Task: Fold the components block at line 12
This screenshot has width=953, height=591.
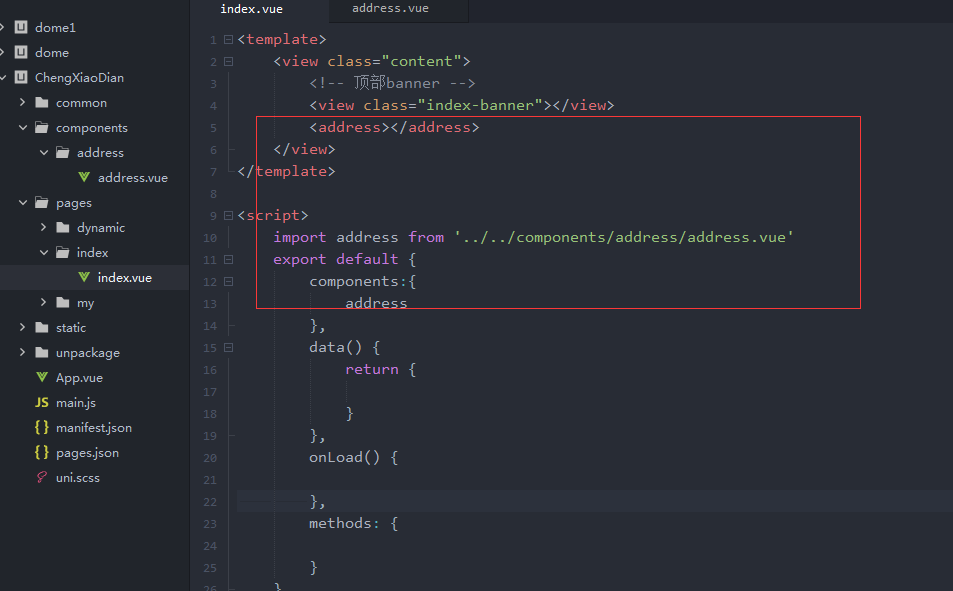Action: click(229, 282)
